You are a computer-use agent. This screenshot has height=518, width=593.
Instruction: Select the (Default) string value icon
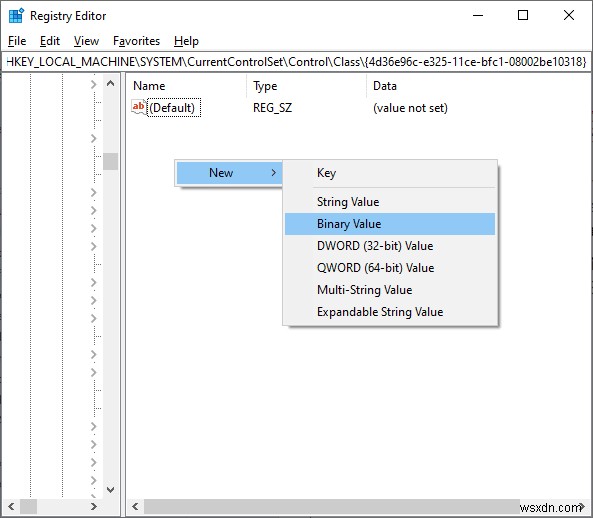138,107
